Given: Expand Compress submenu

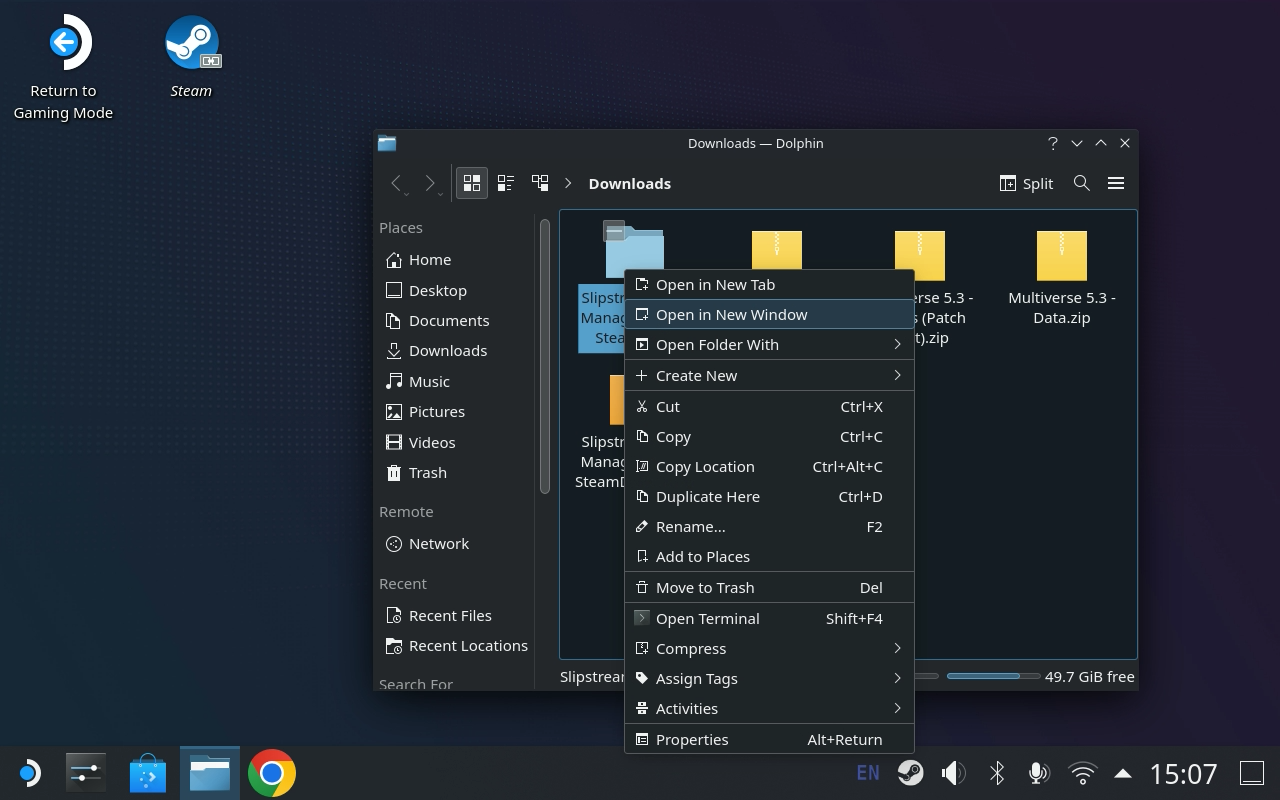Looking at the screenshot, I should point(769,648).
